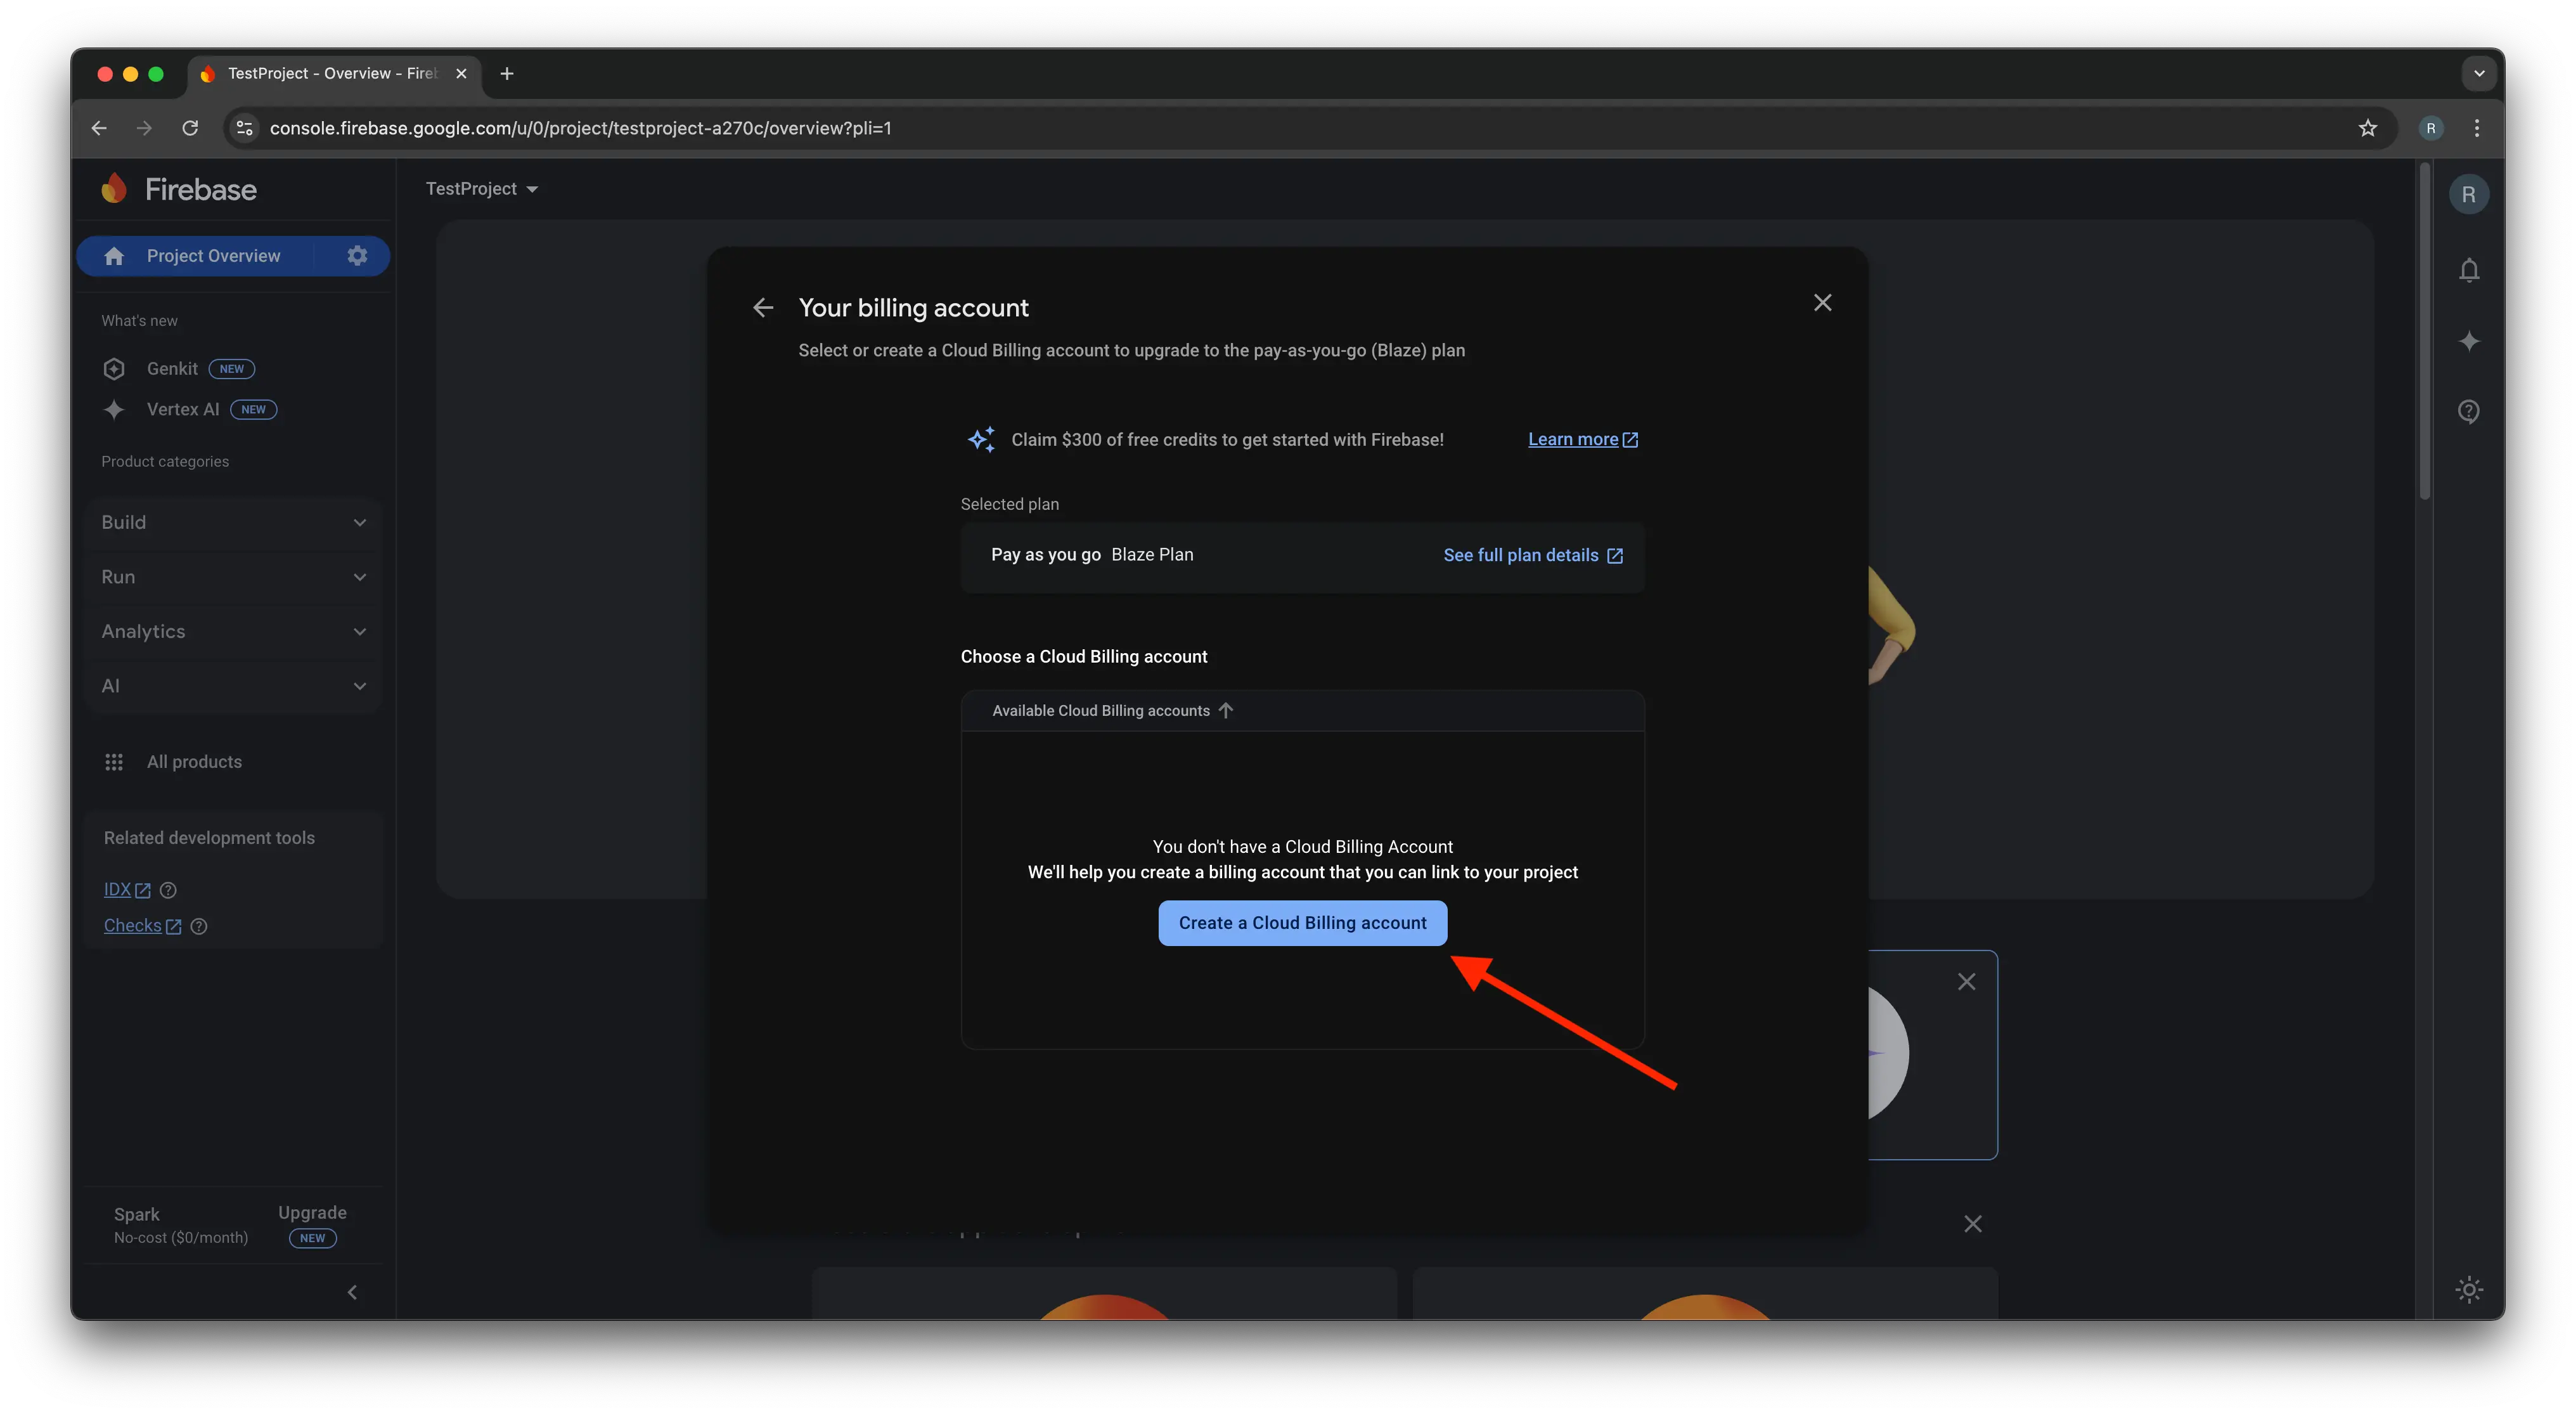The width and height of the screenshot is (2576, 1414).
Task: Go back using dialog back arrow
Action: point(763,308)
